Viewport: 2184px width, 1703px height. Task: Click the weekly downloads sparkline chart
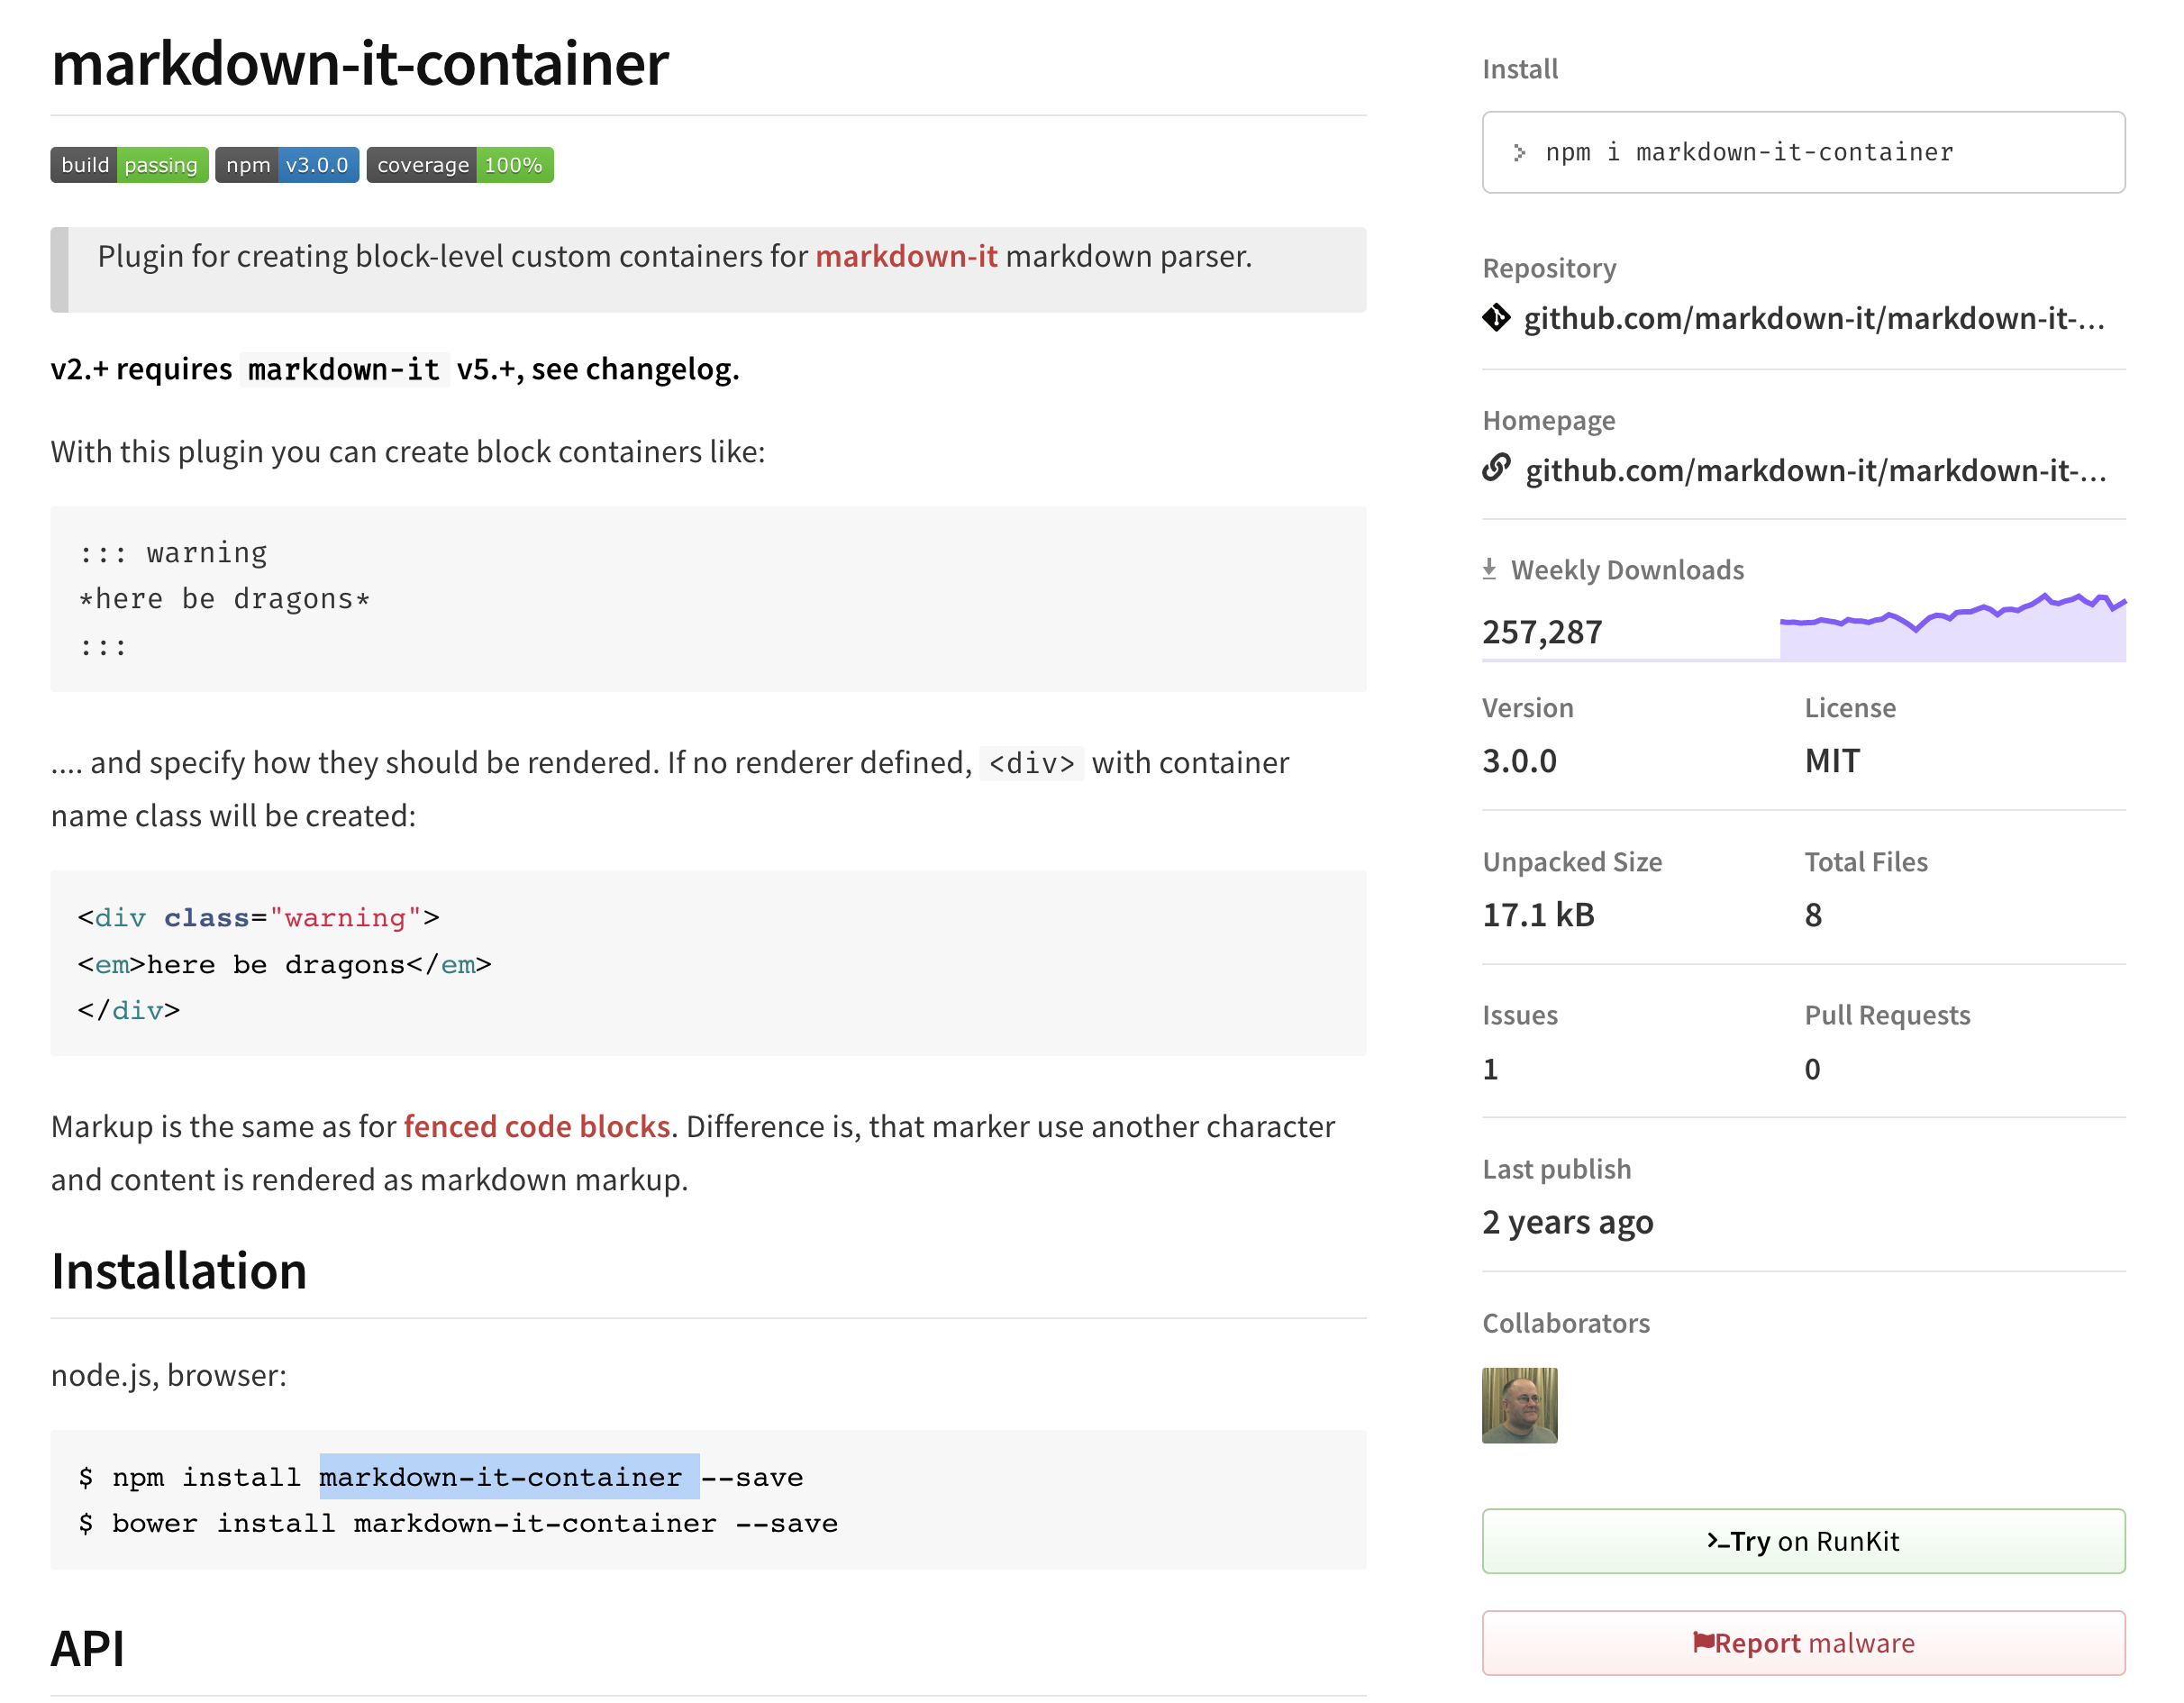coord(1952,628)
